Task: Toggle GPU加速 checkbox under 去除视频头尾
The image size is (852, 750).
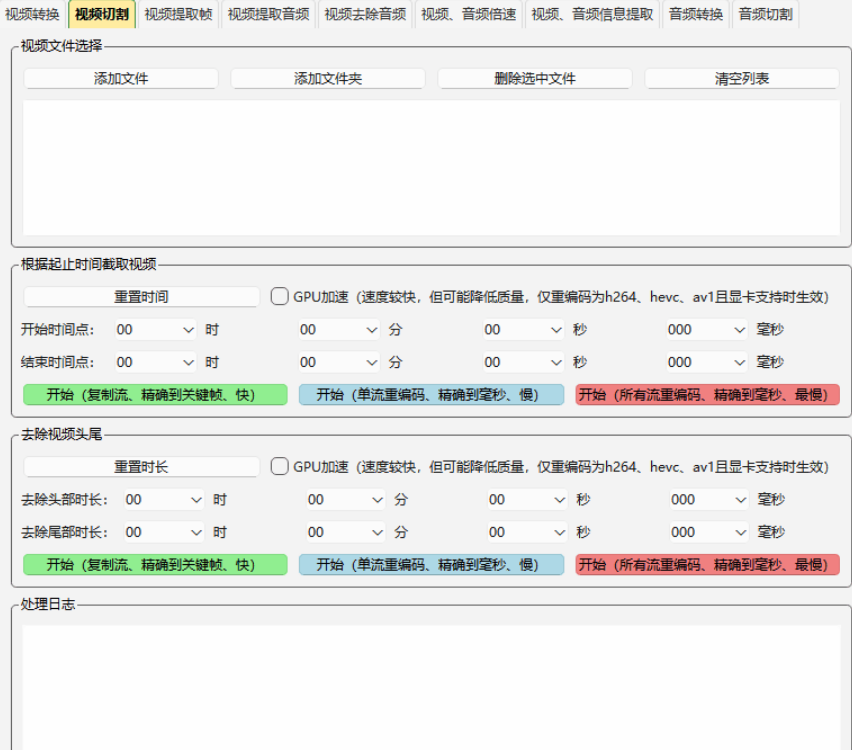Action: pyautogui.click(x=280, y=467)
